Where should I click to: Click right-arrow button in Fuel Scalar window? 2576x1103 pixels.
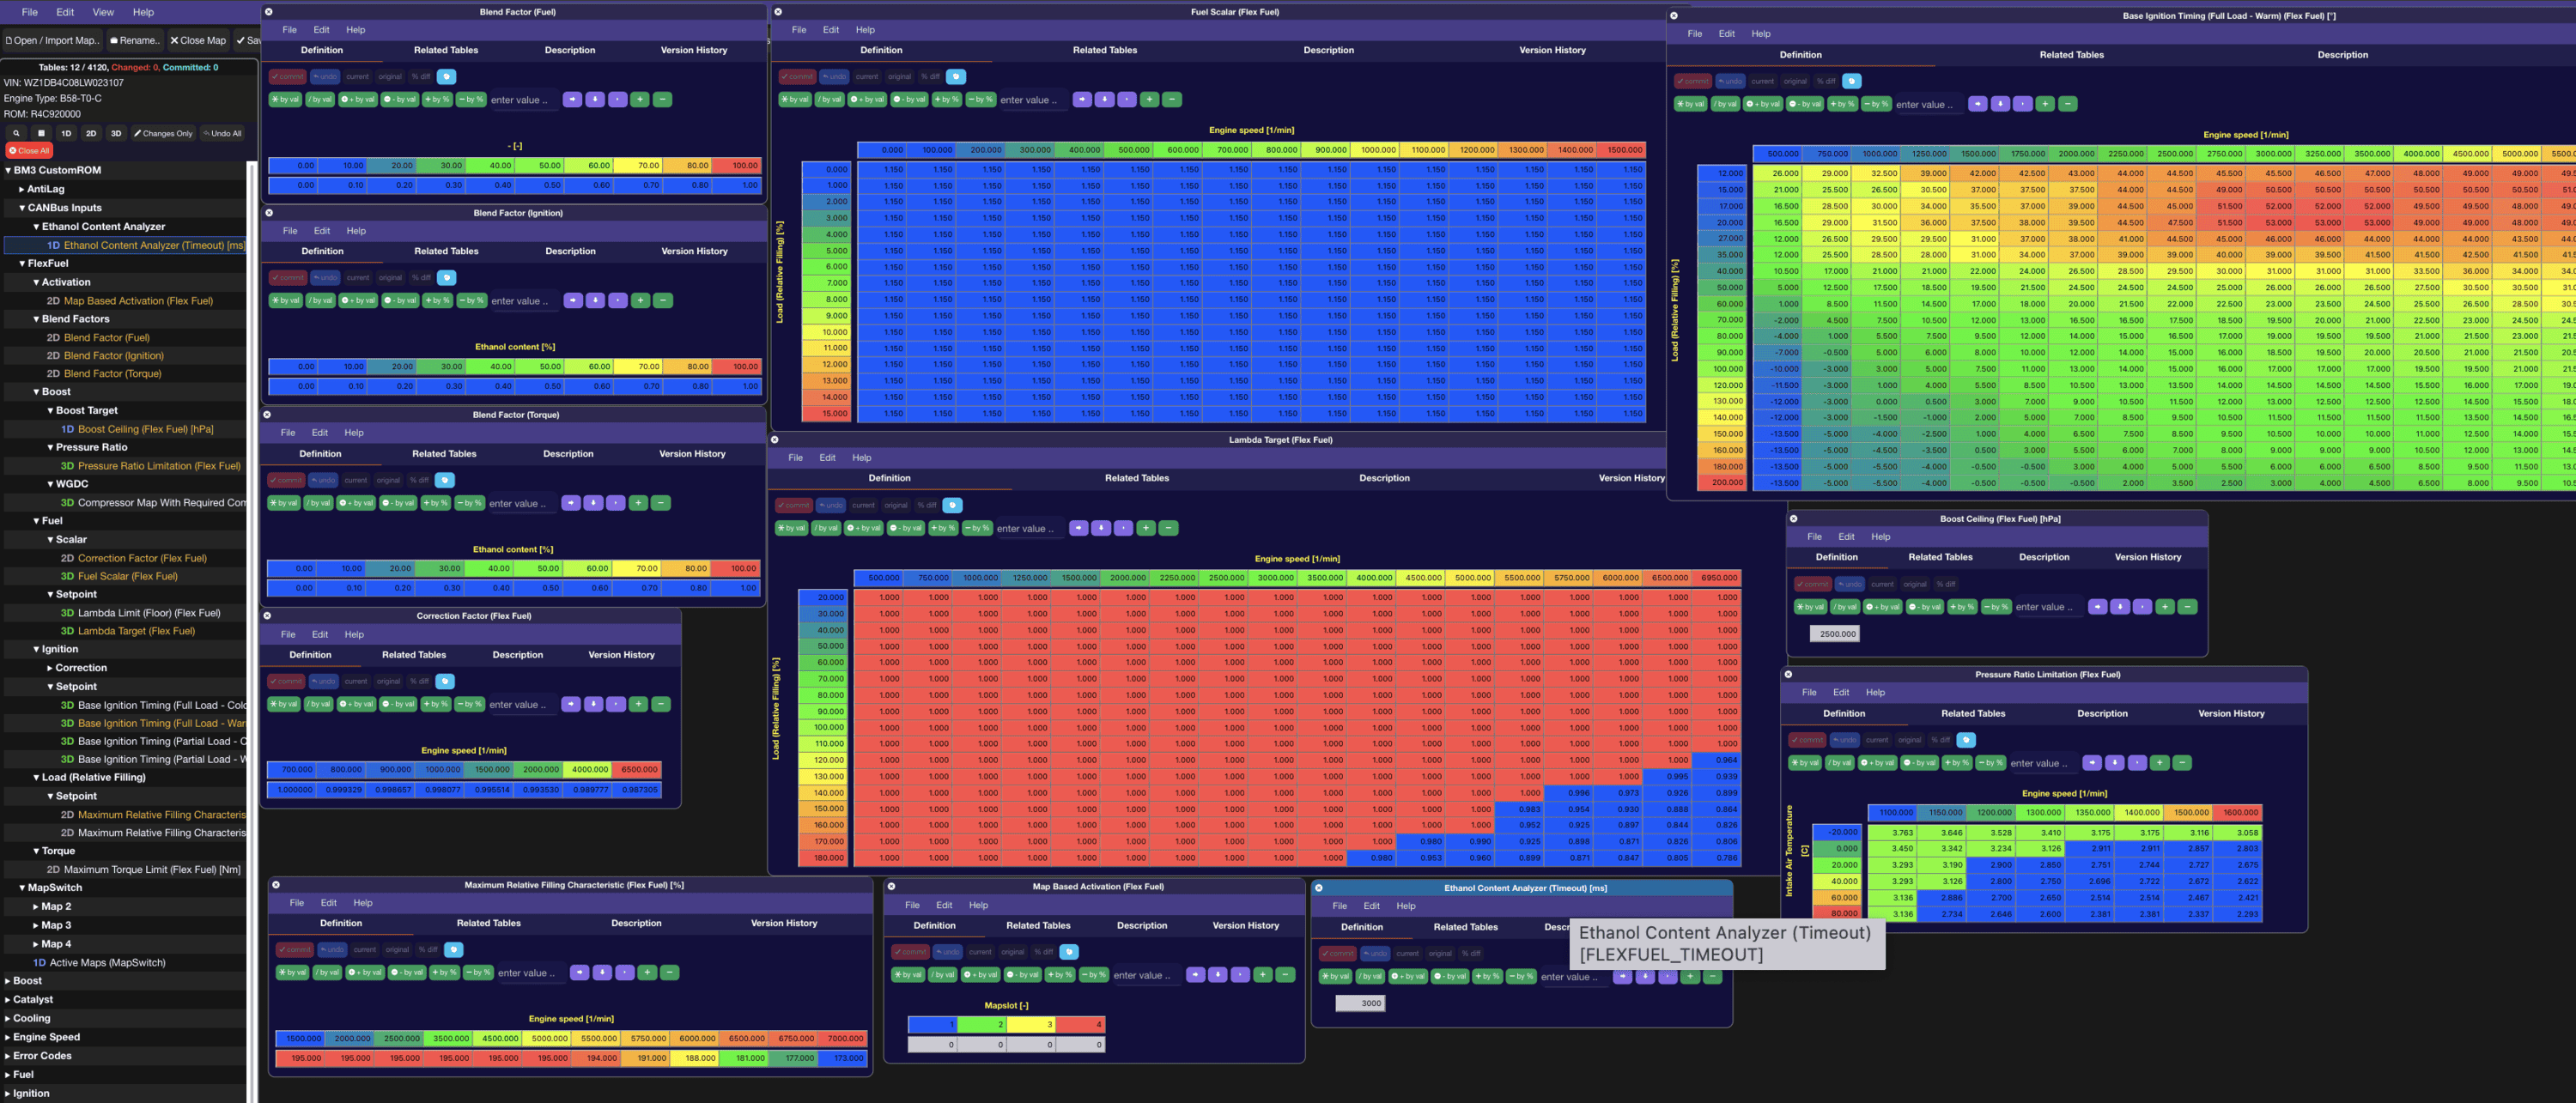(1082, 99)
